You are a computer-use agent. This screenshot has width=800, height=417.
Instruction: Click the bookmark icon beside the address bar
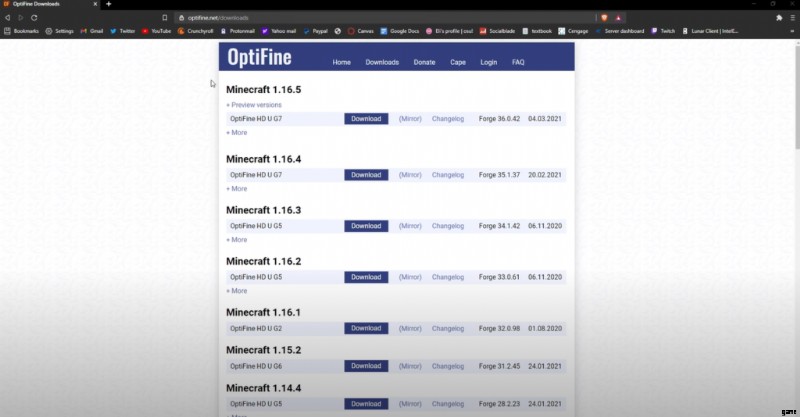[x=164, y=18]
